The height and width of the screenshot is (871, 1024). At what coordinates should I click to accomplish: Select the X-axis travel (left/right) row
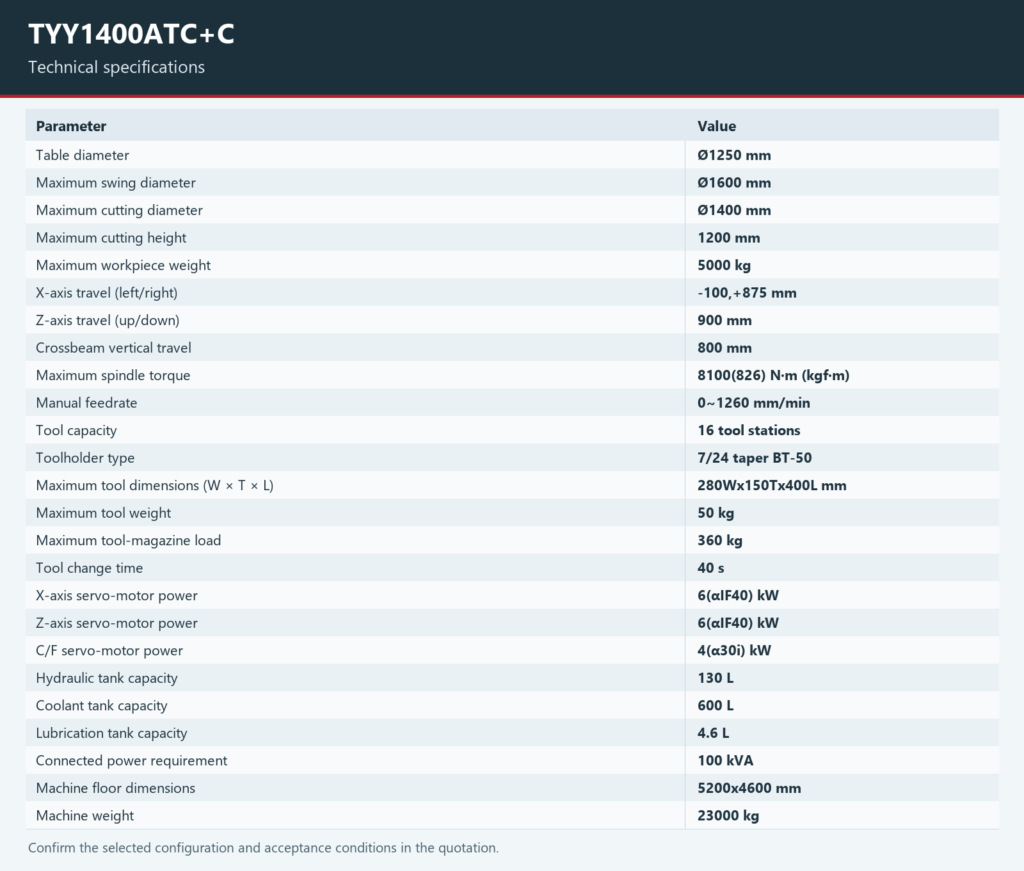point(512,293)
